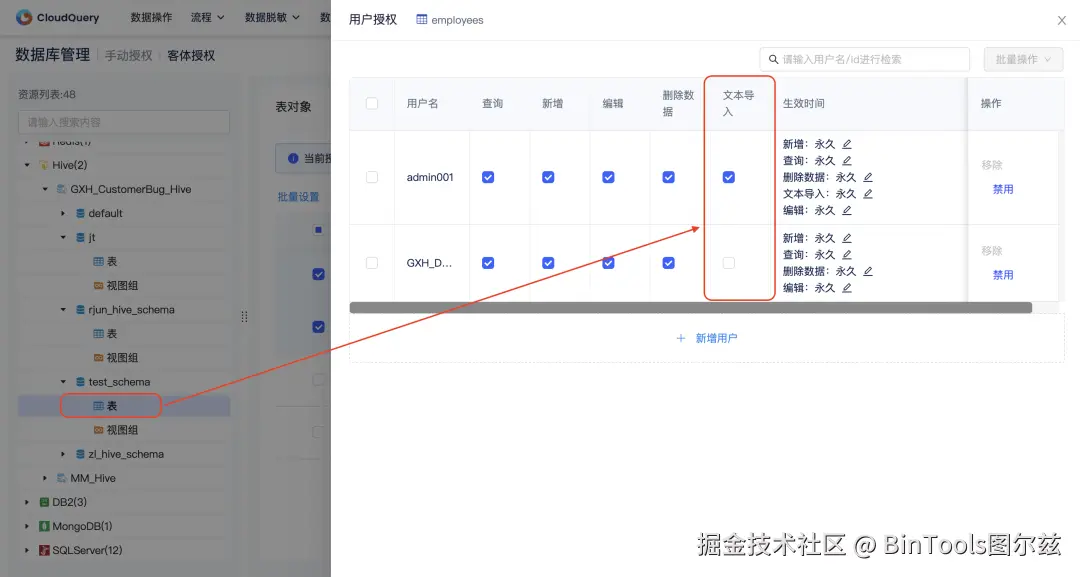Click the rjun_hive_schema database icon
Viewport: 1080px width, 577px height.
[x=81, y=310]
